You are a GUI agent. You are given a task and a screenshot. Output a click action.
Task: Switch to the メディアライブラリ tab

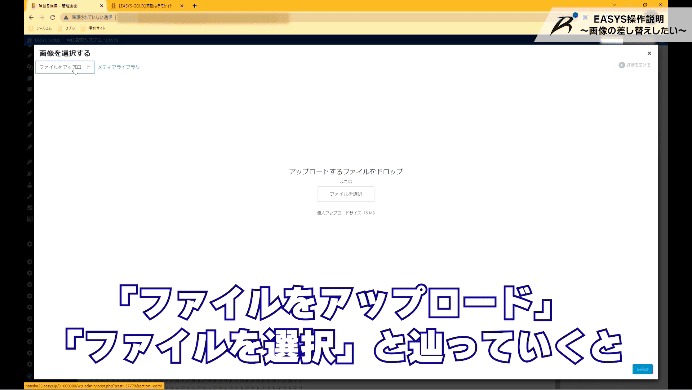click(118, 67)
